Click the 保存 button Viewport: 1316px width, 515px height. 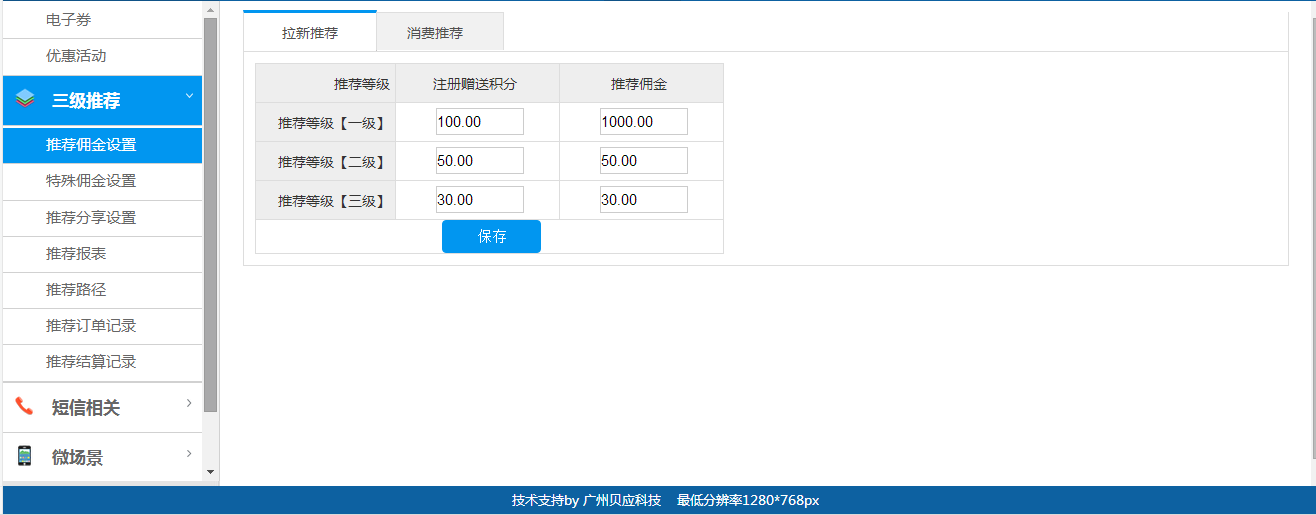click(491, 237)
